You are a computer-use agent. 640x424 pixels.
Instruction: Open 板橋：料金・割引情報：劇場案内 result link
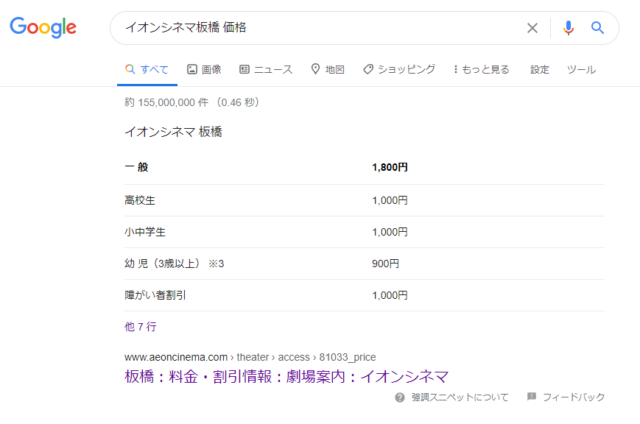click(x=287, y=376)
